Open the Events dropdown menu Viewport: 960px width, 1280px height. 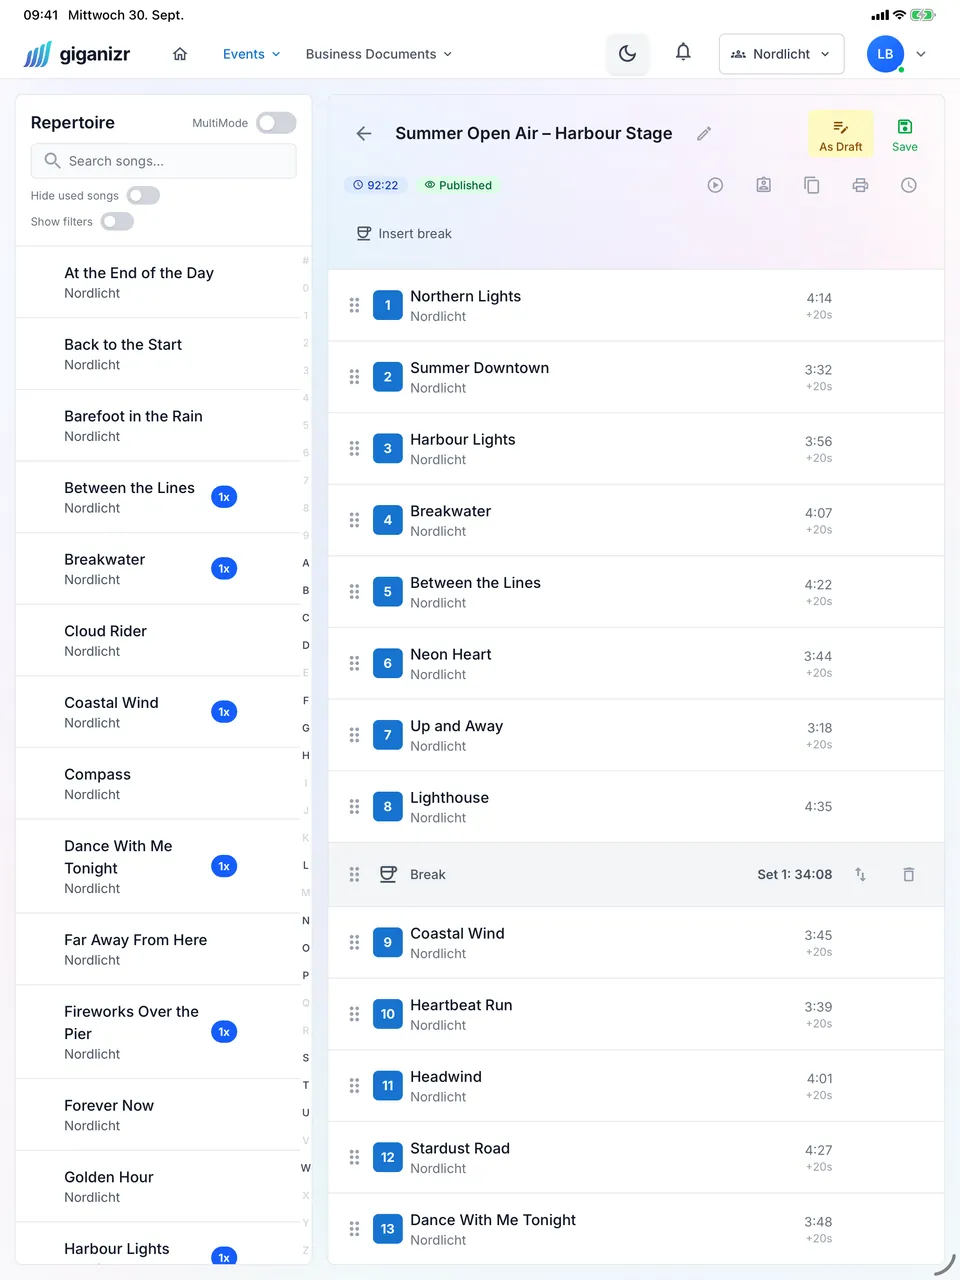(x=251, y=54)
